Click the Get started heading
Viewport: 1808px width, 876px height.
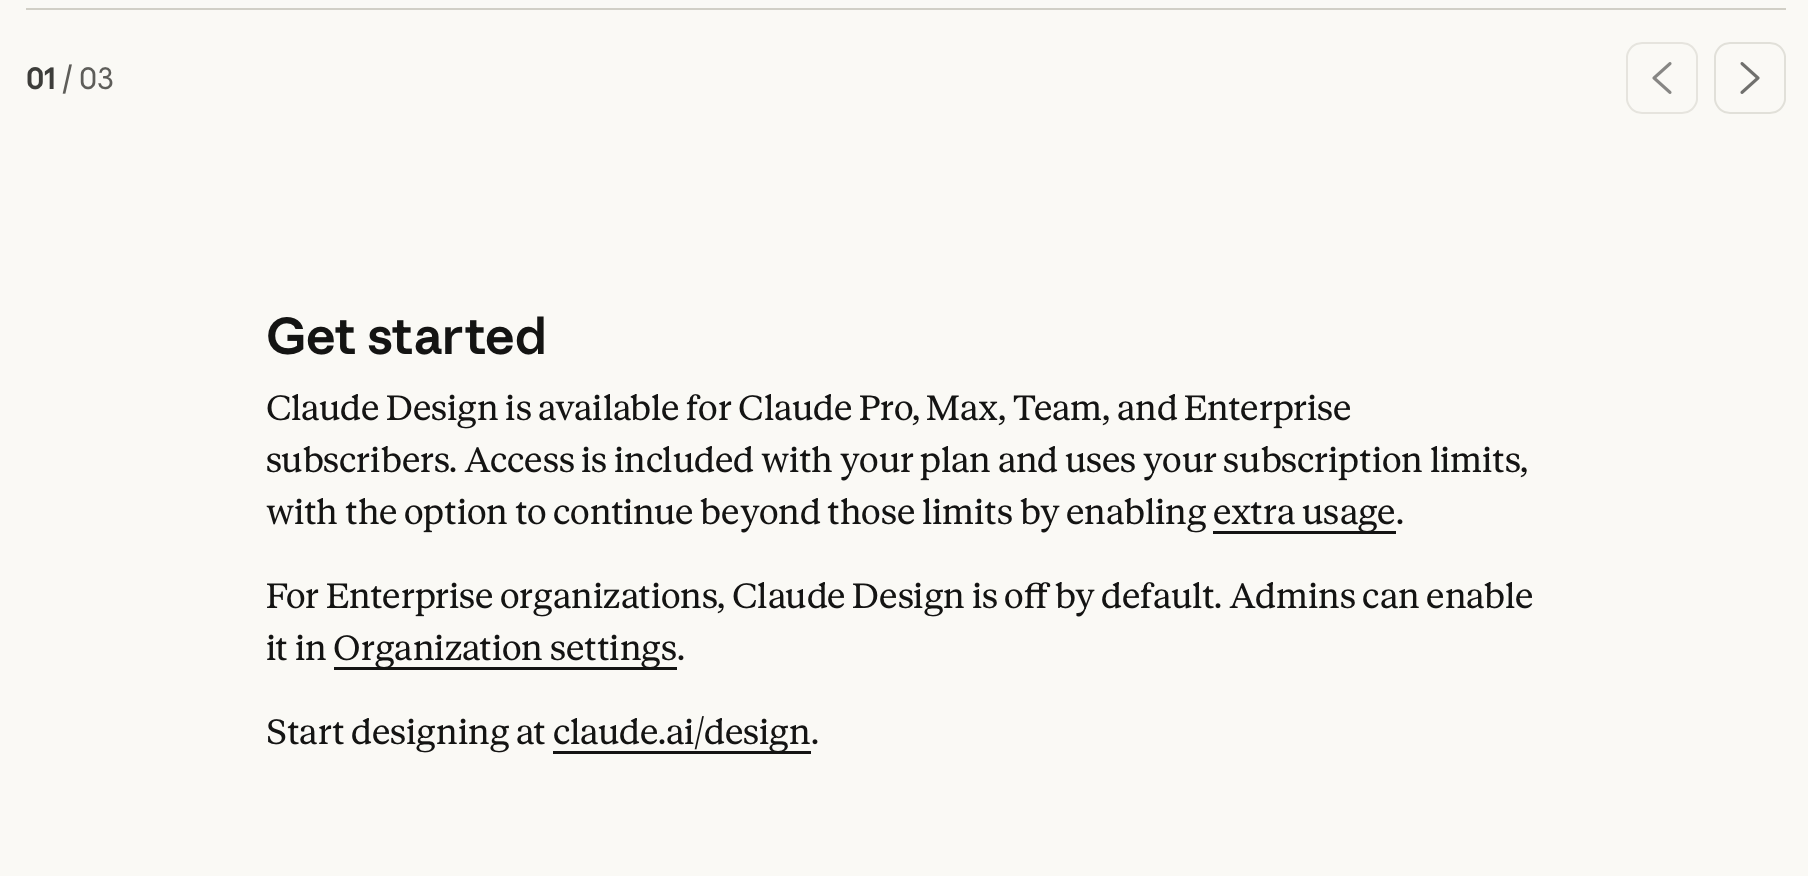pyautogui.click(x=406, y=336)
